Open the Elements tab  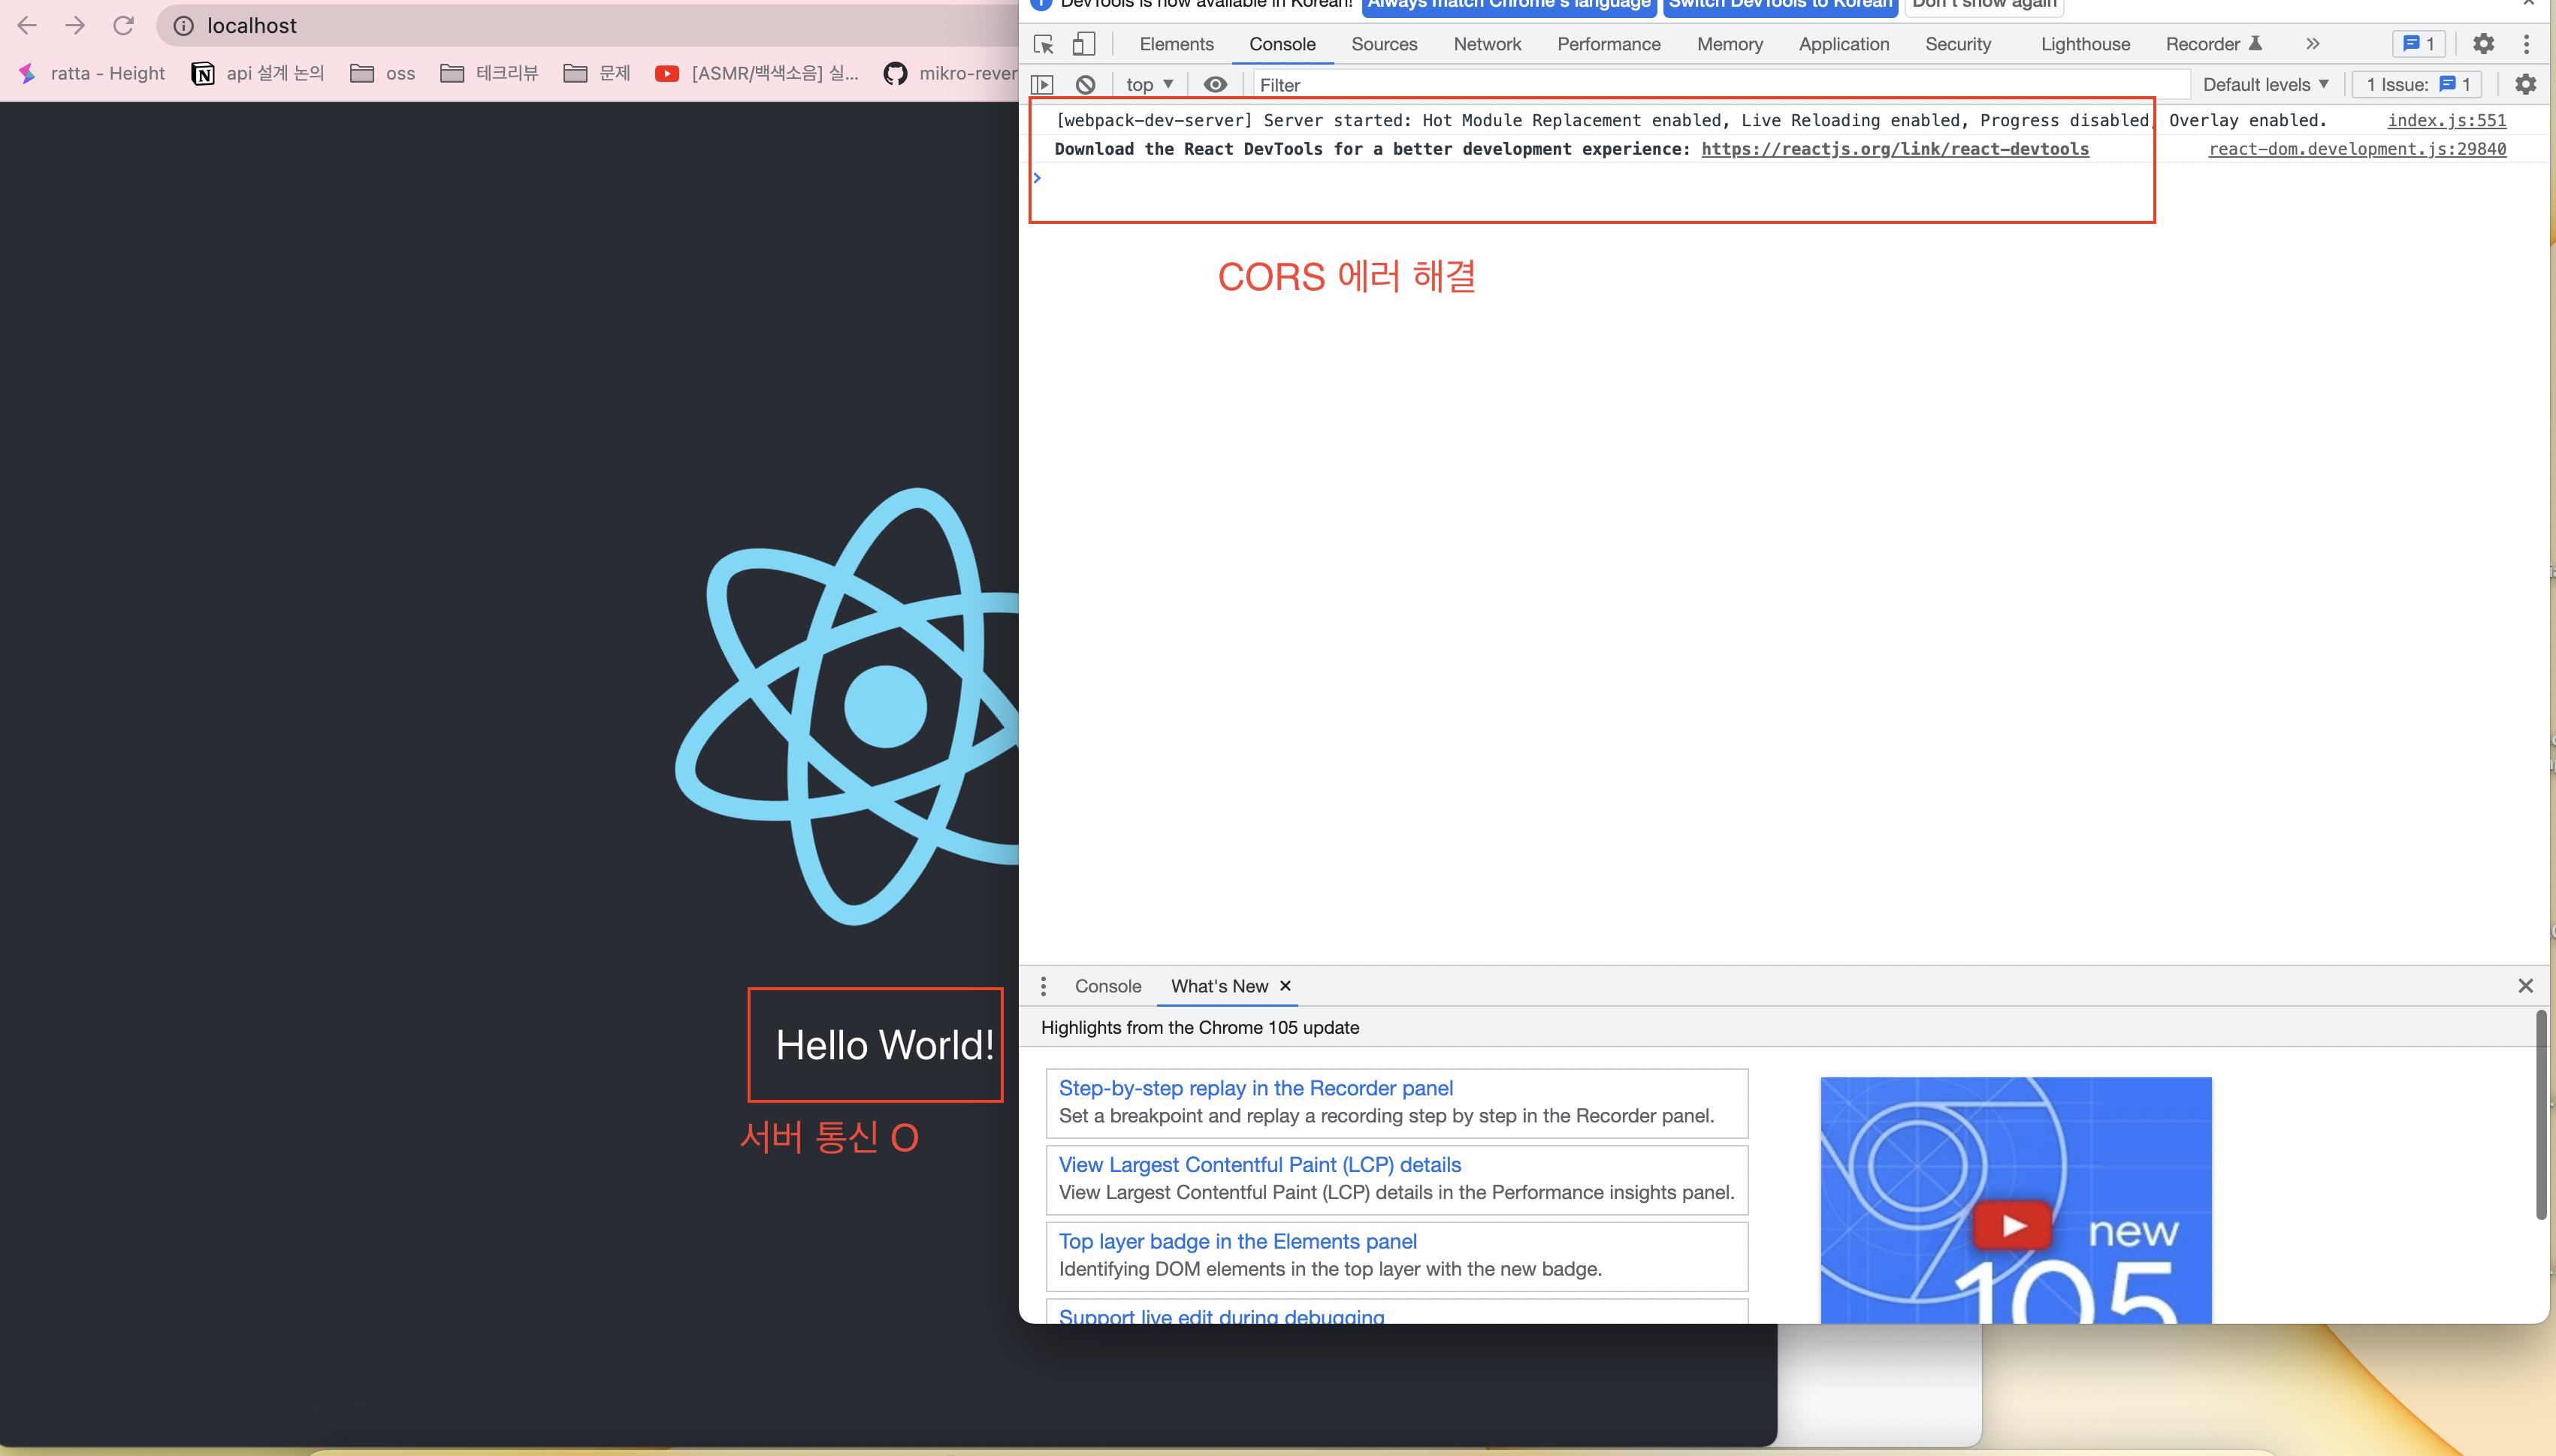click(1176, 44)
